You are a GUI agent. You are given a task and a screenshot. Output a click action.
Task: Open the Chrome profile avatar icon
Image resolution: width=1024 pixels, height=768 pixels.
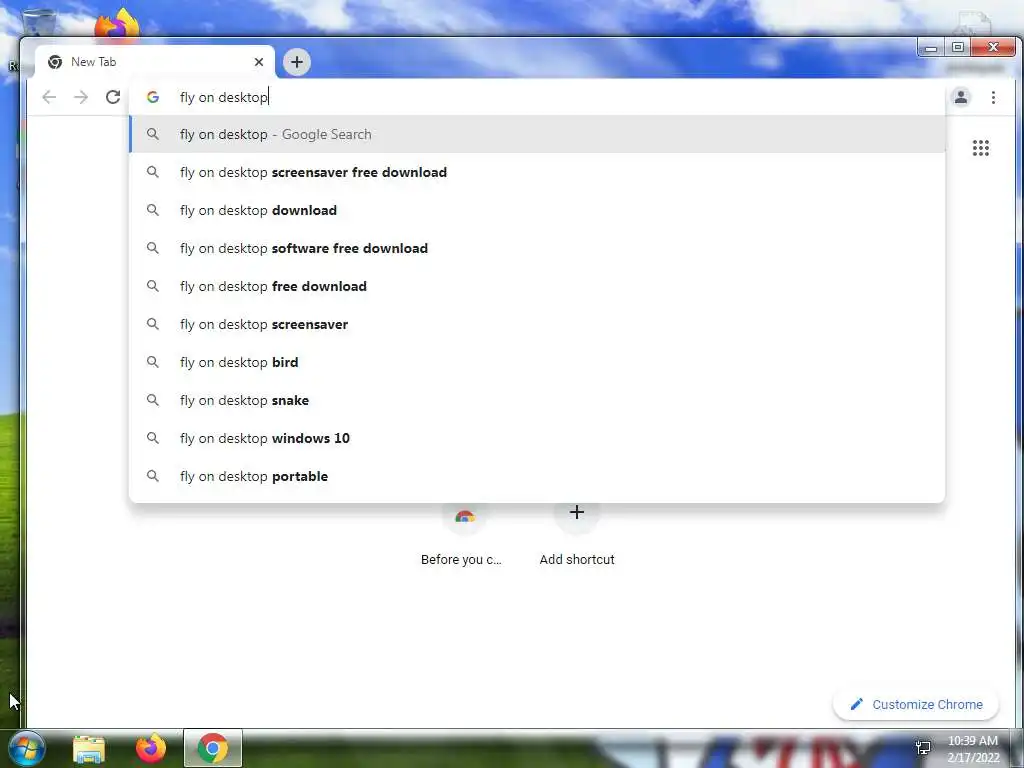[x=961, y=97]
